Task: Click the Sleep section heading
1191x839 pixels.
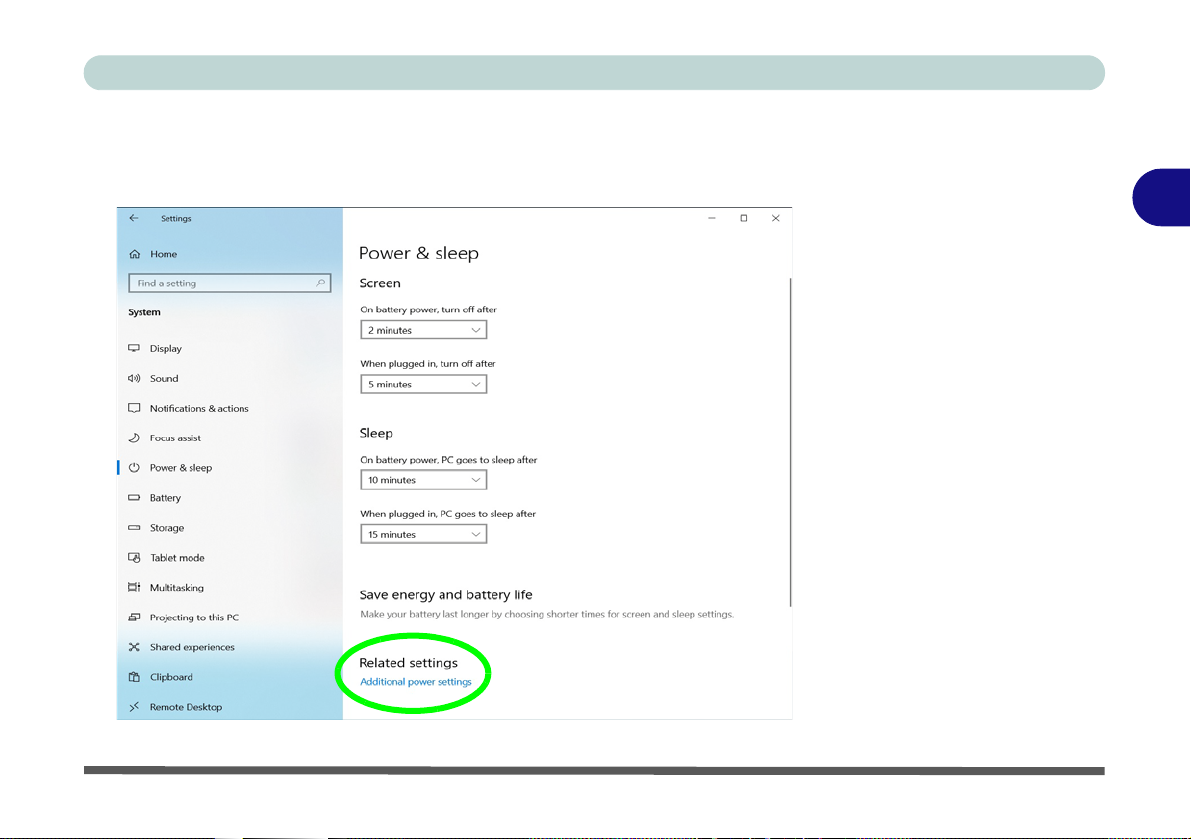Action: 376,434
